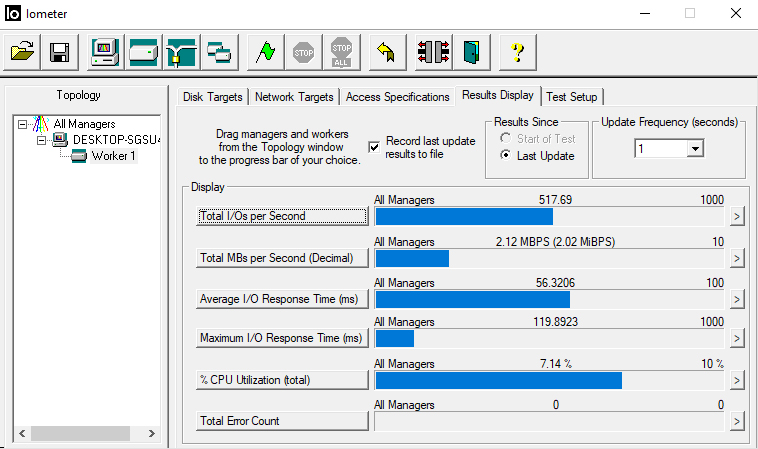
Task: Click the Topology horizontal scrollbar thumb
Action: [x=80, y=434]
